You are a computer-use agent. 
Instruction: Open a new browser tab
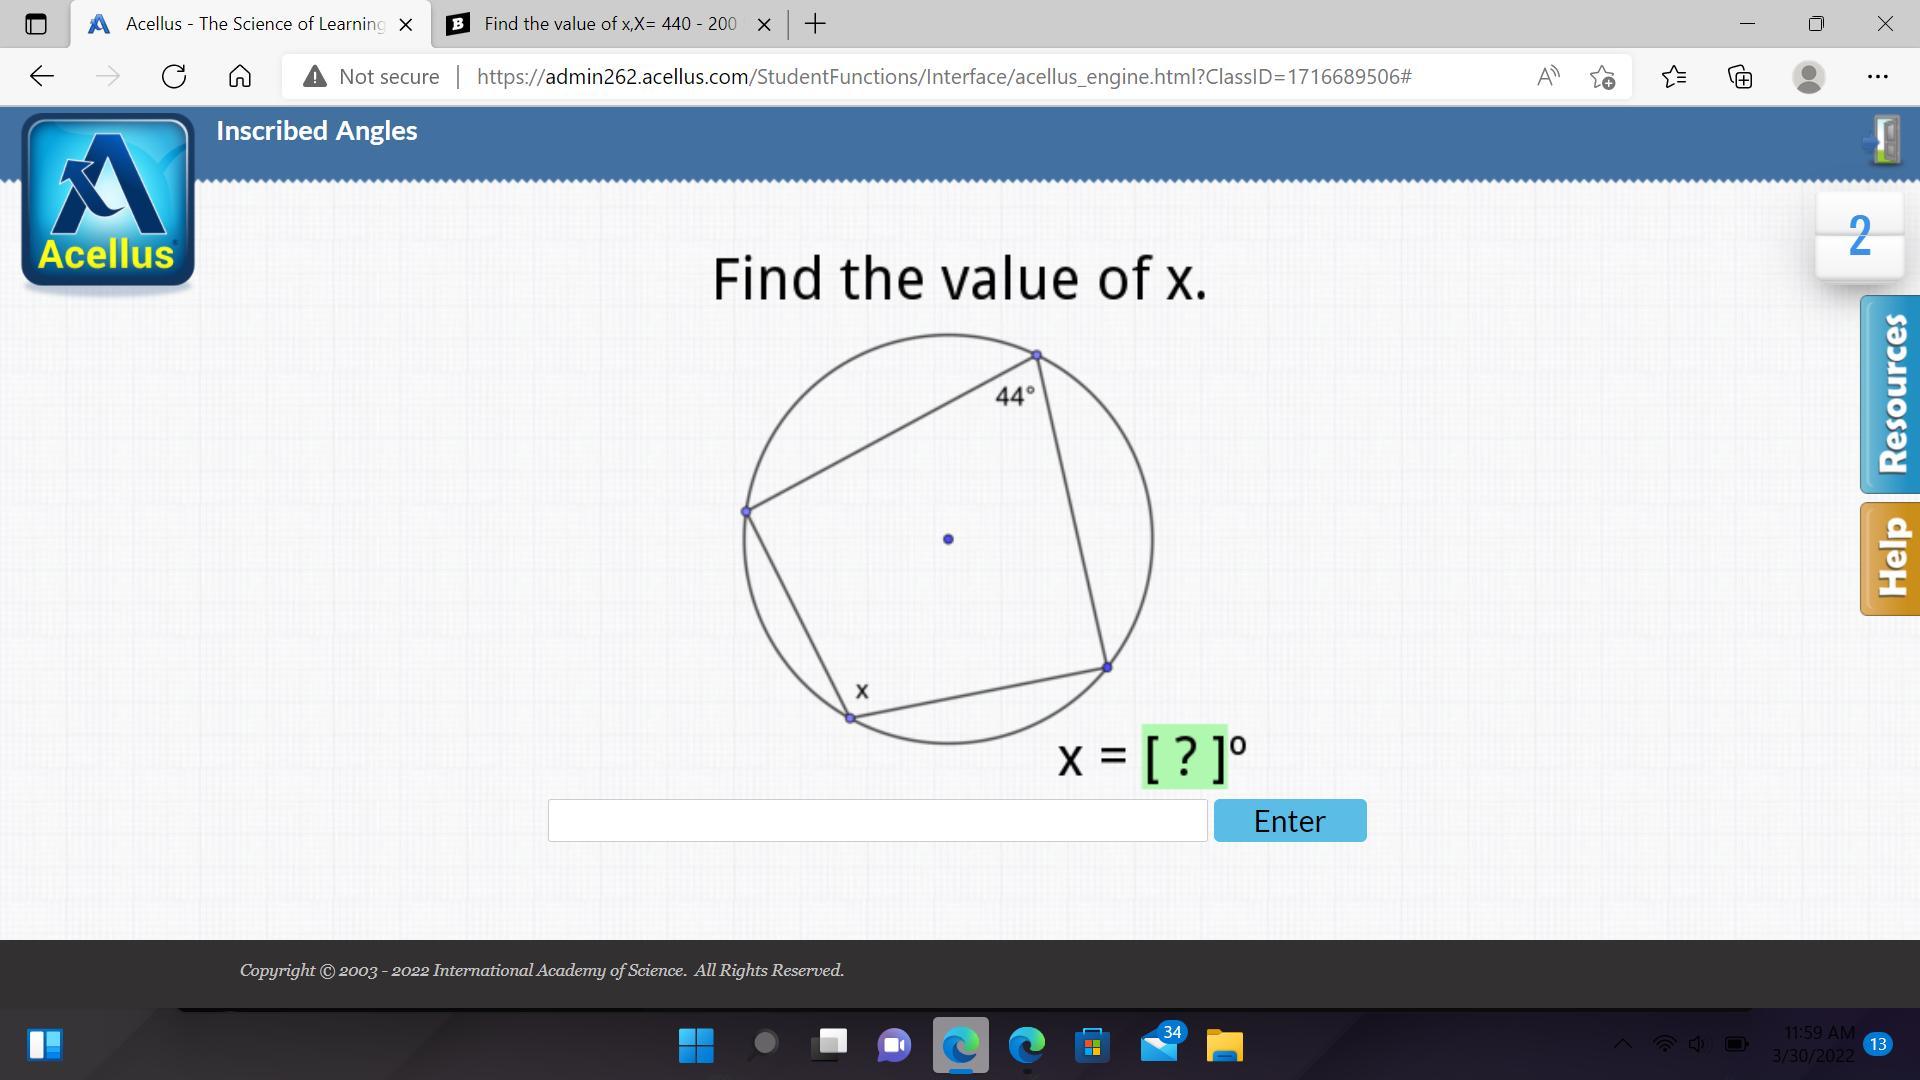[x=815, y=24]
